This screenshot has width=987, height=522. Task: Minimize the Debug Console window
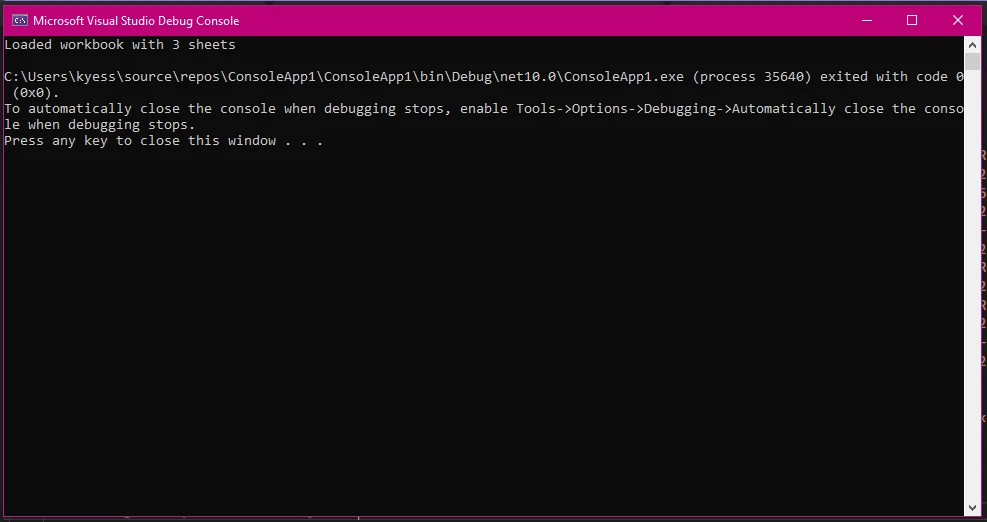[x=866, y=20]
